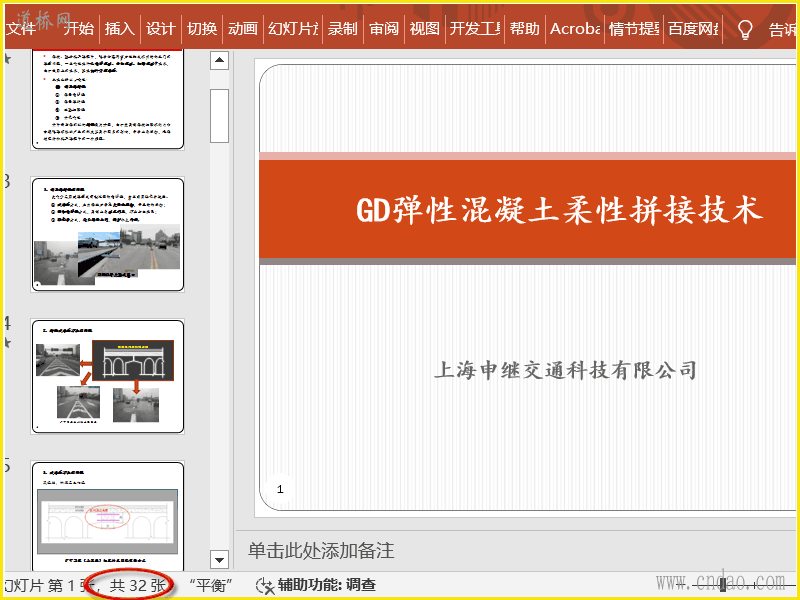Click the thumbnail pane scroll down arrow
Screen dimensions: 800x600
point(219,560)
